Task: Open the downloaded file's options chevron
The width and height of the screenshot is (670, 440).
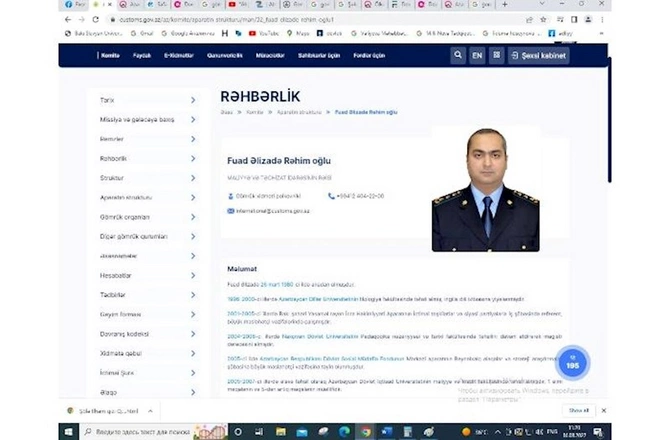Action: pyautogui.click(x=150, y=411)
